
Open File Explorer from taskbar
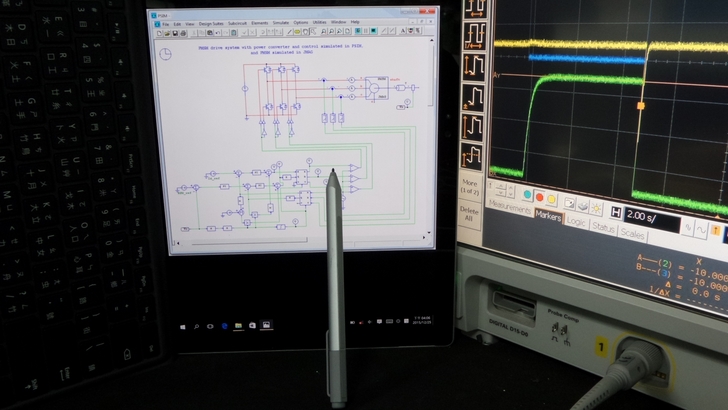(238, 326)
